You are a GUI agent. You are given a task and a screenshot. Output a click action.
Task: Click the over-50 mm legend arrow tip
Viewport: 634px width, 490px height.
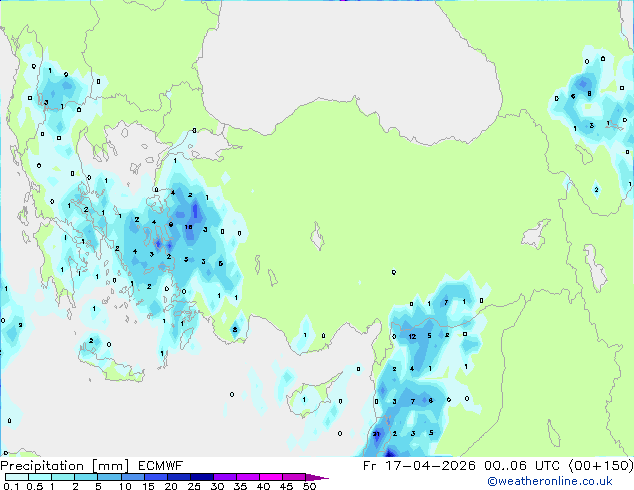[x=317, y=477]
